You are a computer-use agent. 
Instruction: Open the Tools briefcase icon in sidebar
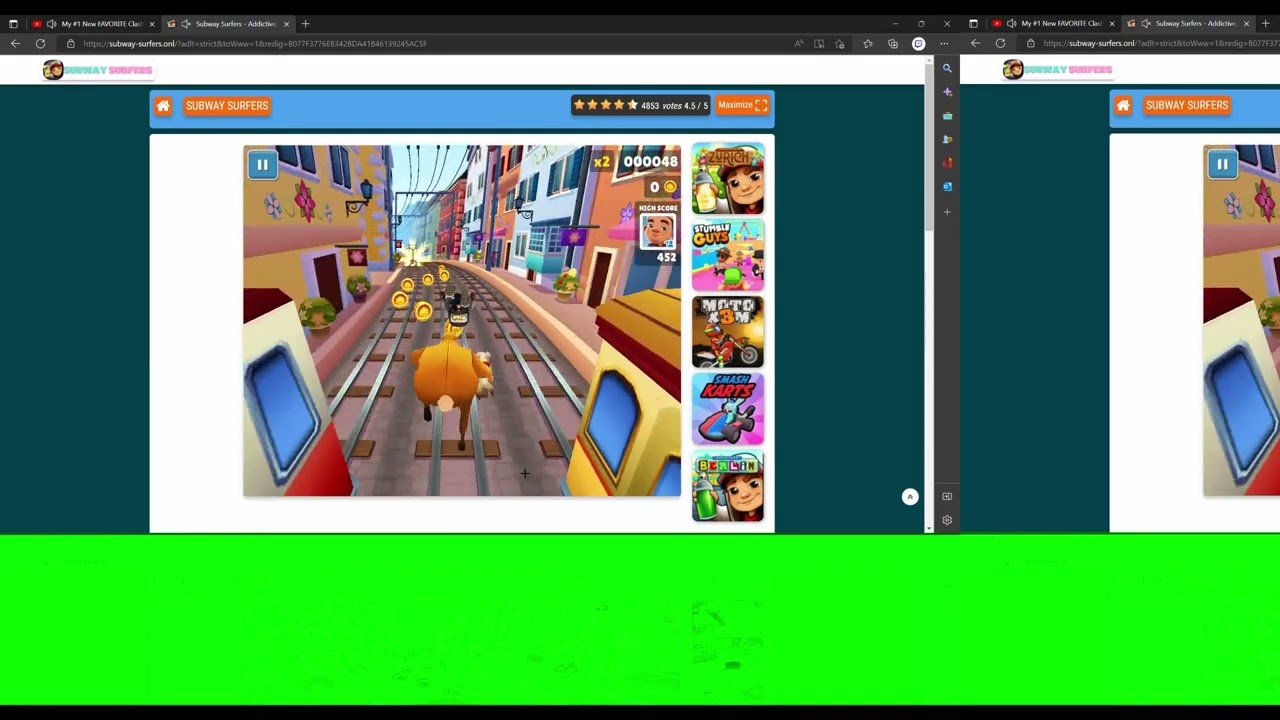pos(947,116)
